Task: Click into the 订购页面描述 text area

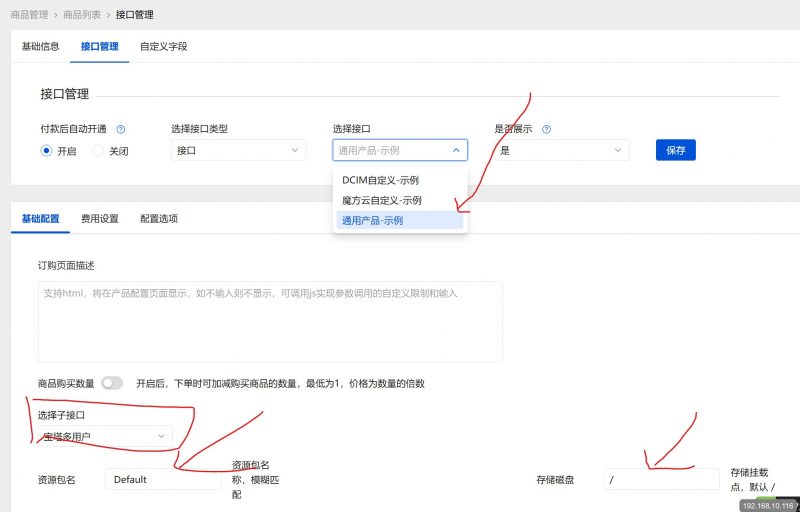Action: [270, 321]
